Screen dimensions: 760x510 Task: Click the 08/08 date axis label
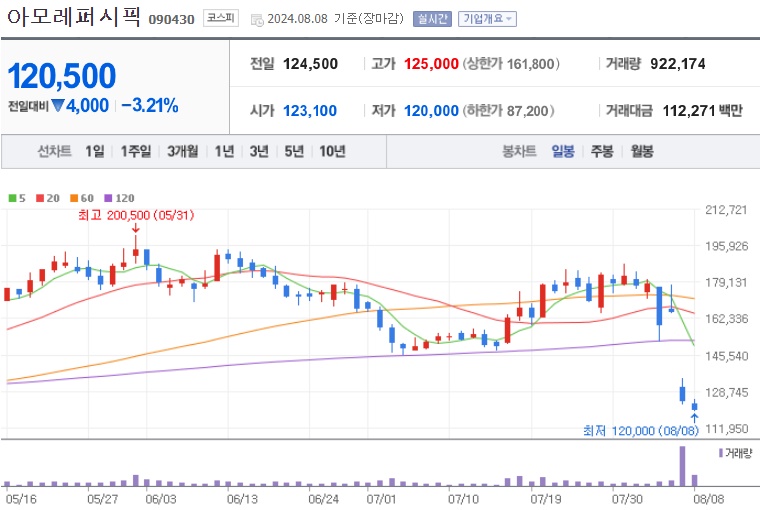point(708,499)
